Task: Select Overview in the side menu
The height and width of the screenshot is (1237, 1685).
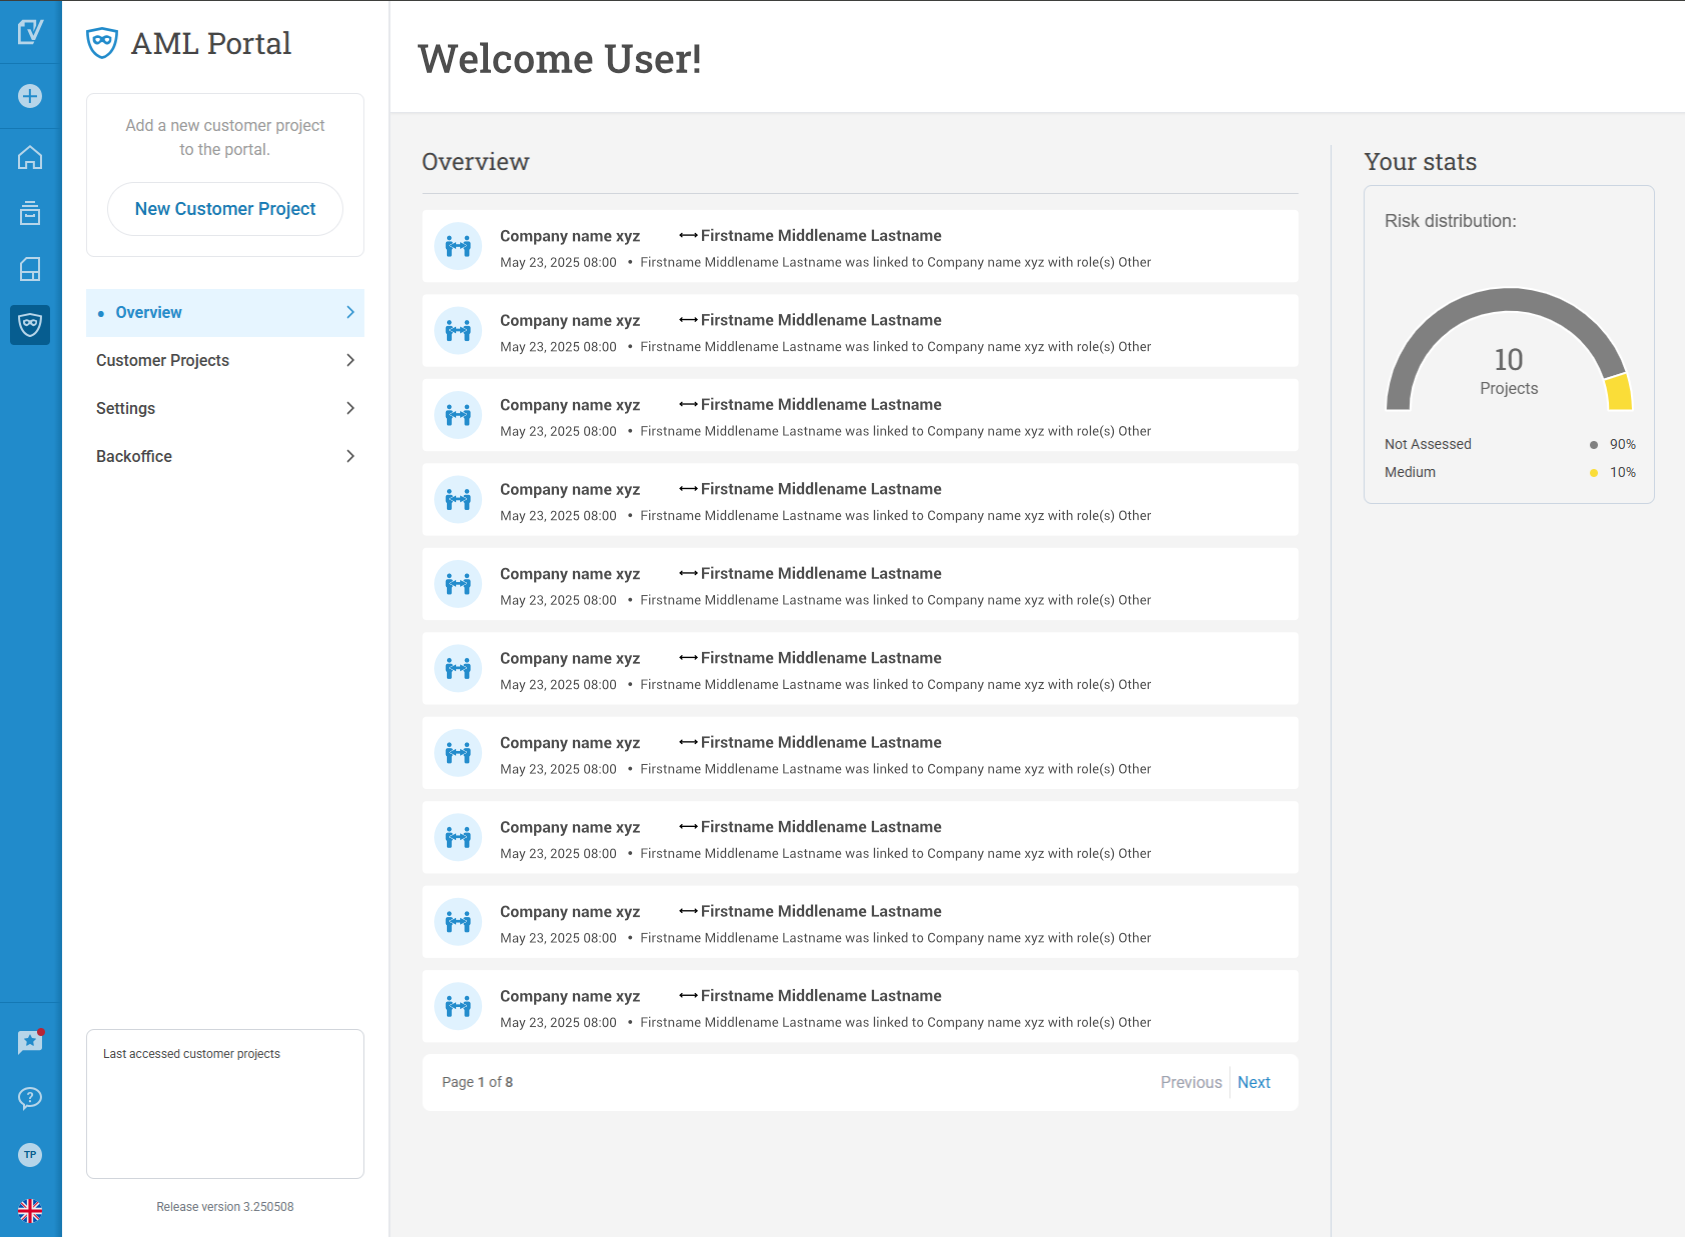Action: (225, 313)
